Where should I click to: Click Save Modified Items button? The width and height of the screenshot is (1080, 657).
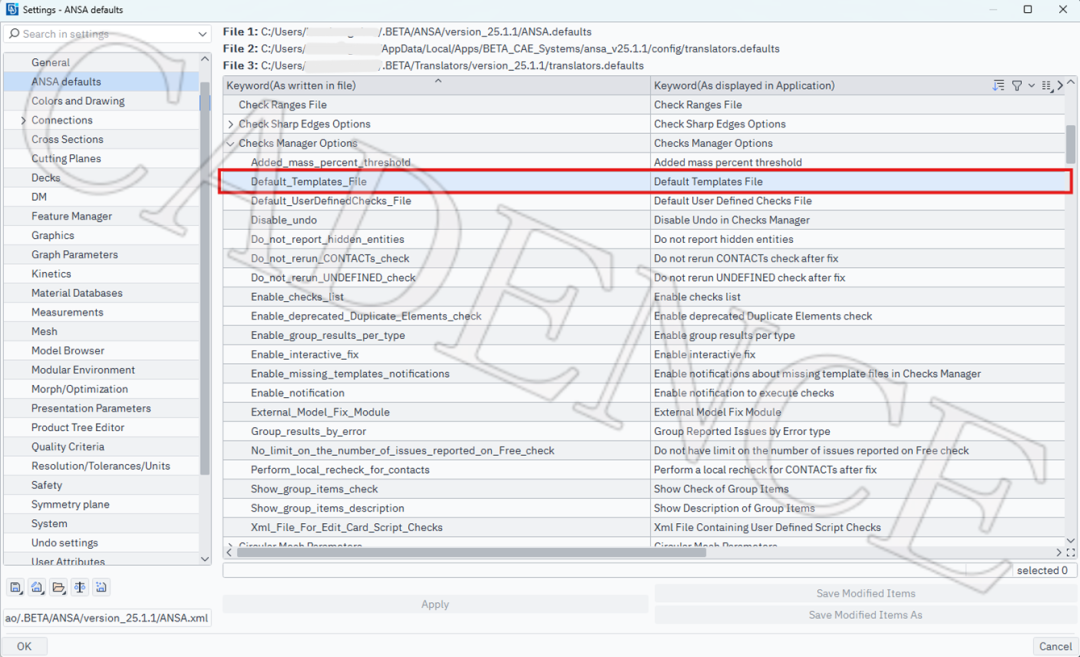coord(866,593)
